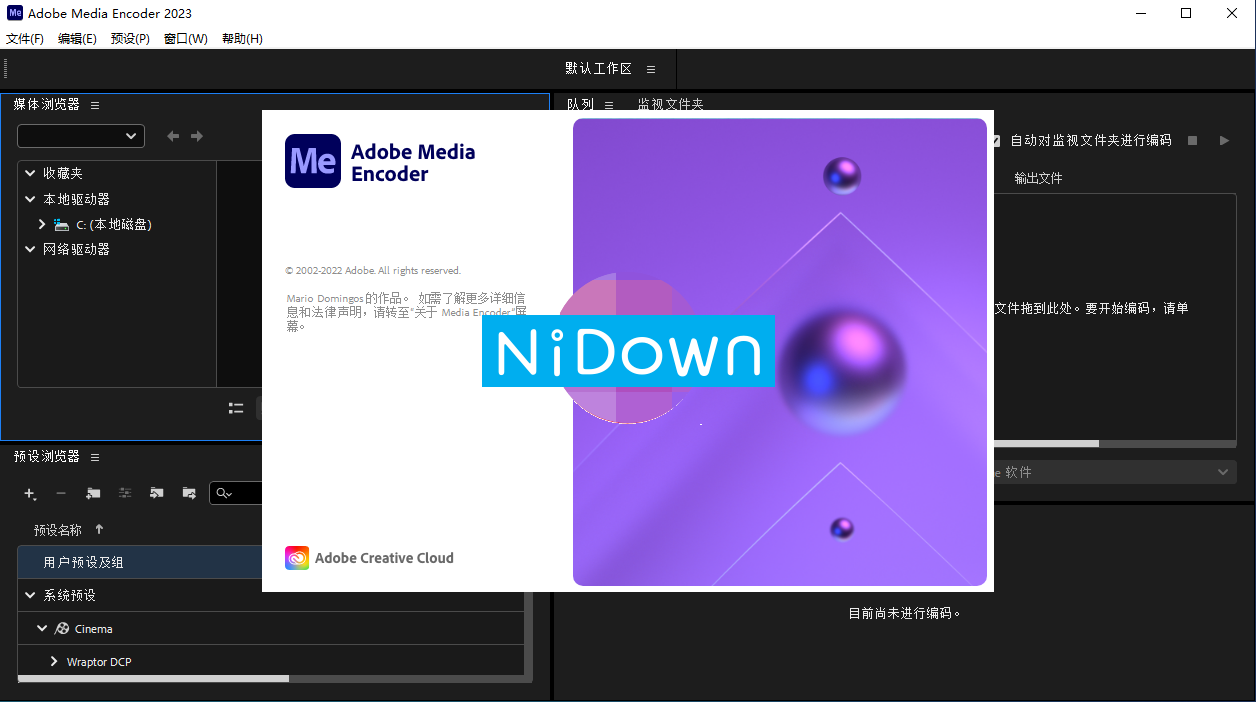
Task: Click the start queue play button
Action: pyautogui.click(x=1224, y=141)
